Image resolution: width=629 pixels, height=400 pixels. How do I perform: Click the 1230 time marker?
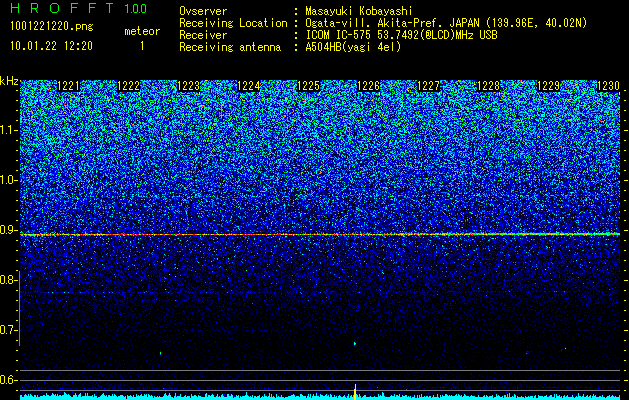608,86
